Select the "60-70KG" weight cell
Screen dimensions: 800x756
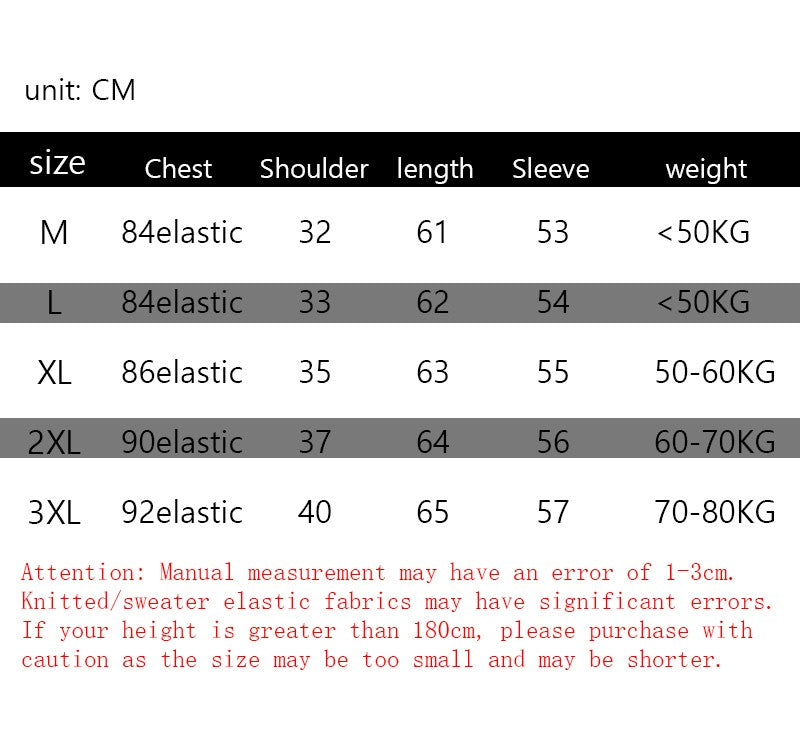coord(715,442)
